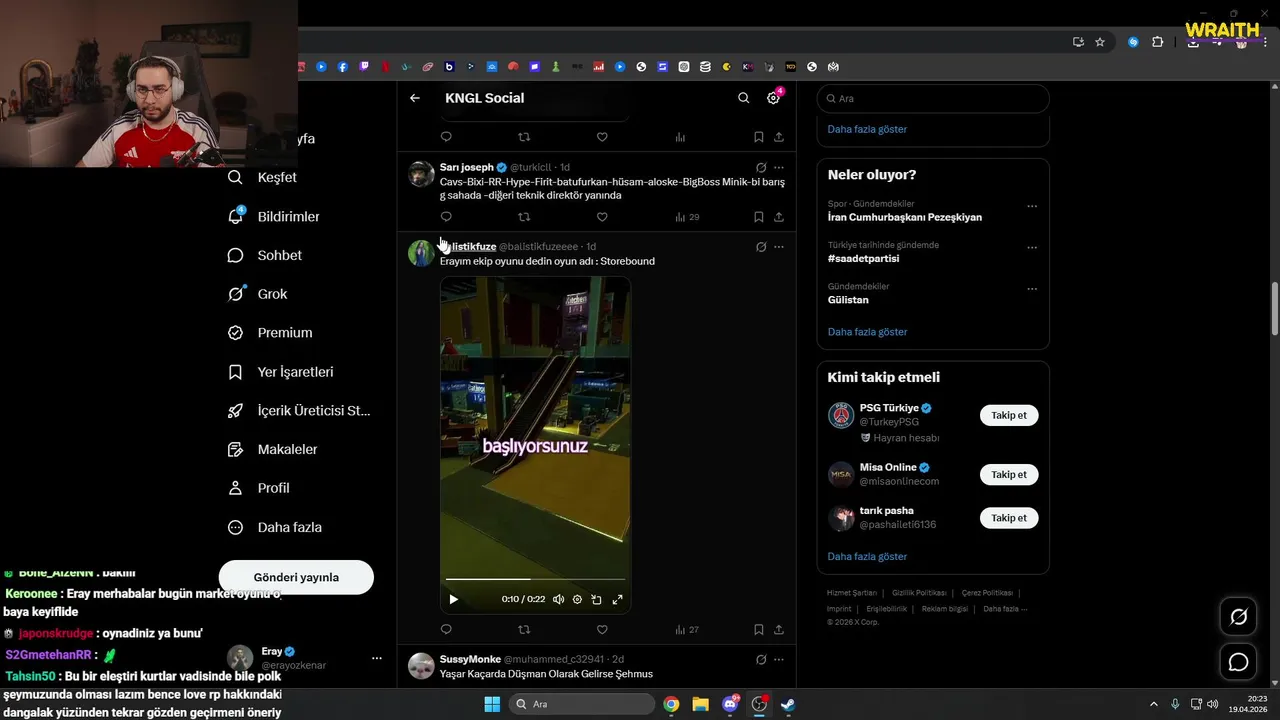This screenshot has width=1280, height=720.
Task: Open options for İran Cumhurbaşkanı Pezeşkiyan trend
Action: (x=1032, y=207)
